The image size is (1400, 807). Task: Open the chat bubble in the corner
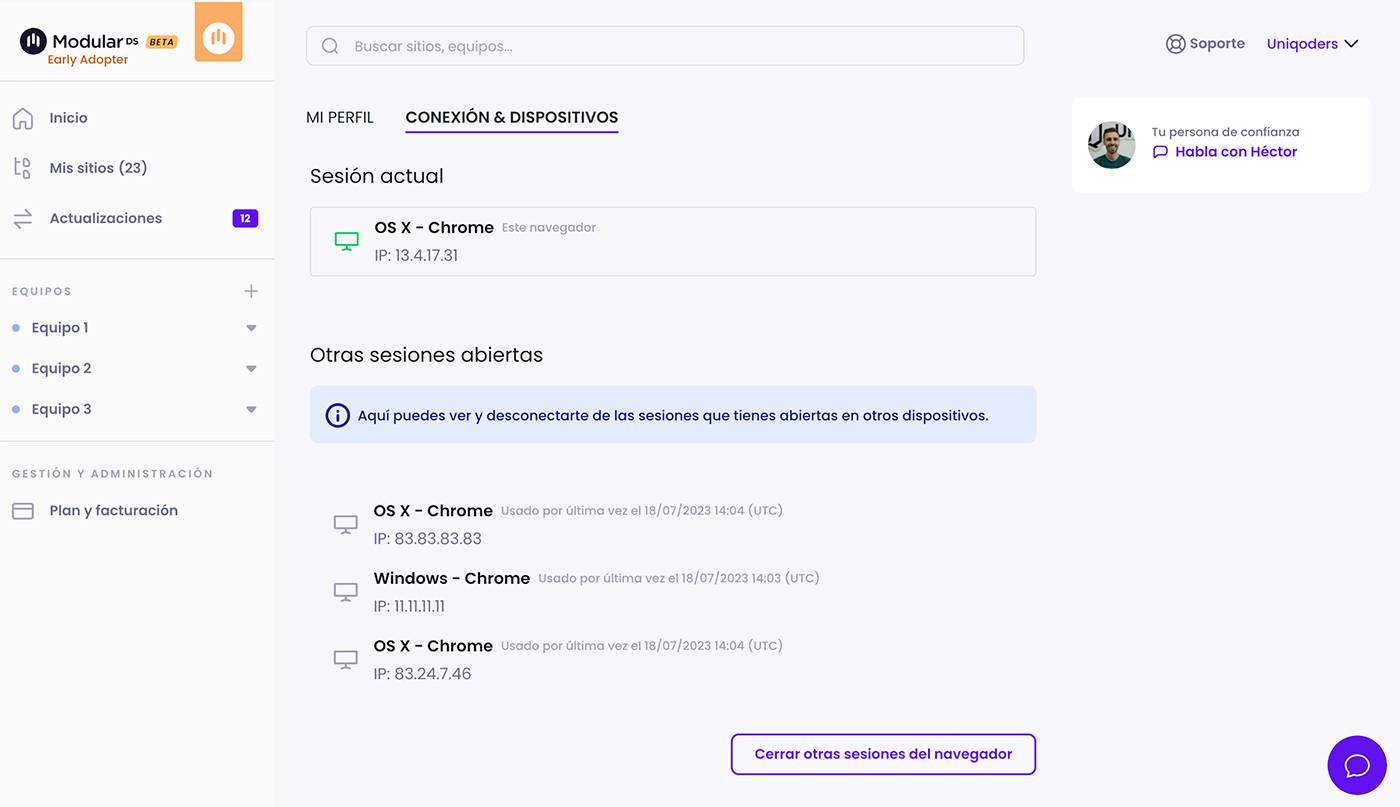[1356, 765]
